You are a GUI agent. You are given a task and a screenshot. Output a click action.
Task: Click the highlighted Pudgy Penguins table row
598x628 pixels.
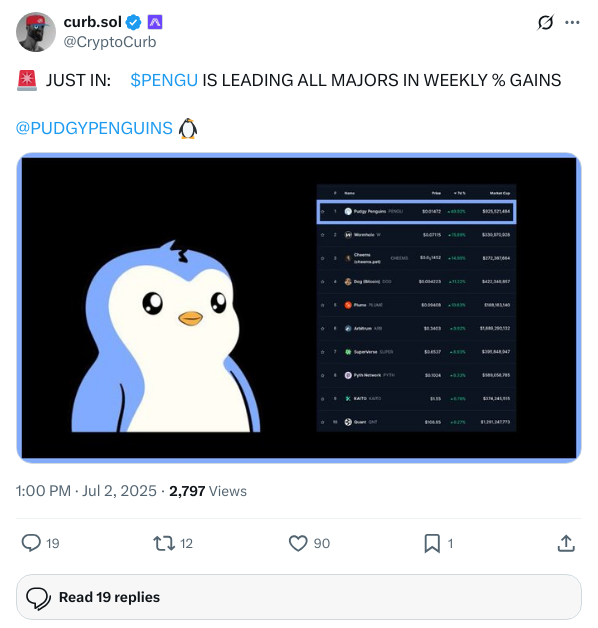(416, 211)
